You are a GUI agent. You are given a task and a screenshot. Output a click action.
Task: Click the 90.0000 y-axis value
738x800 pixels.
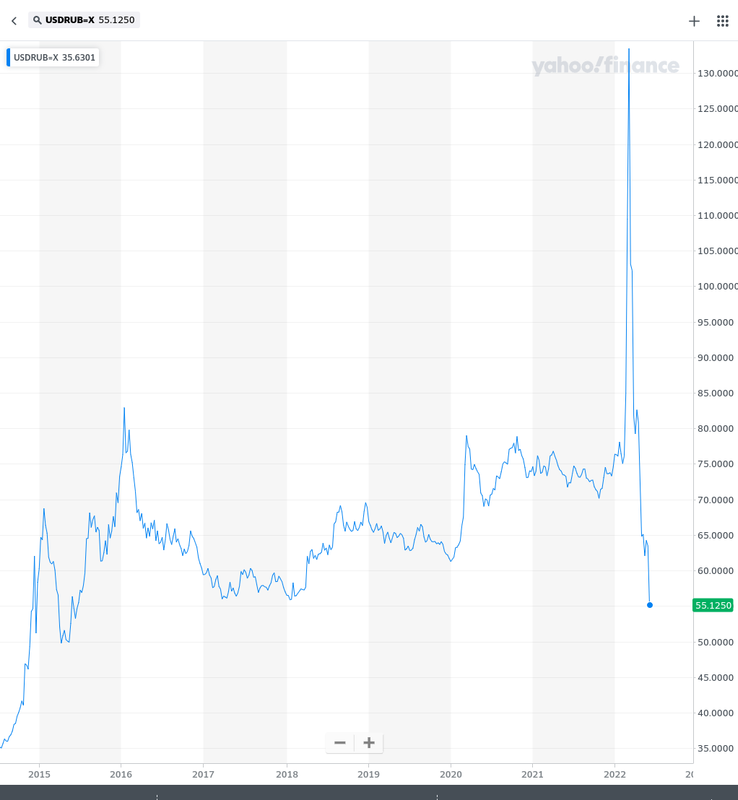click(716, 358)
